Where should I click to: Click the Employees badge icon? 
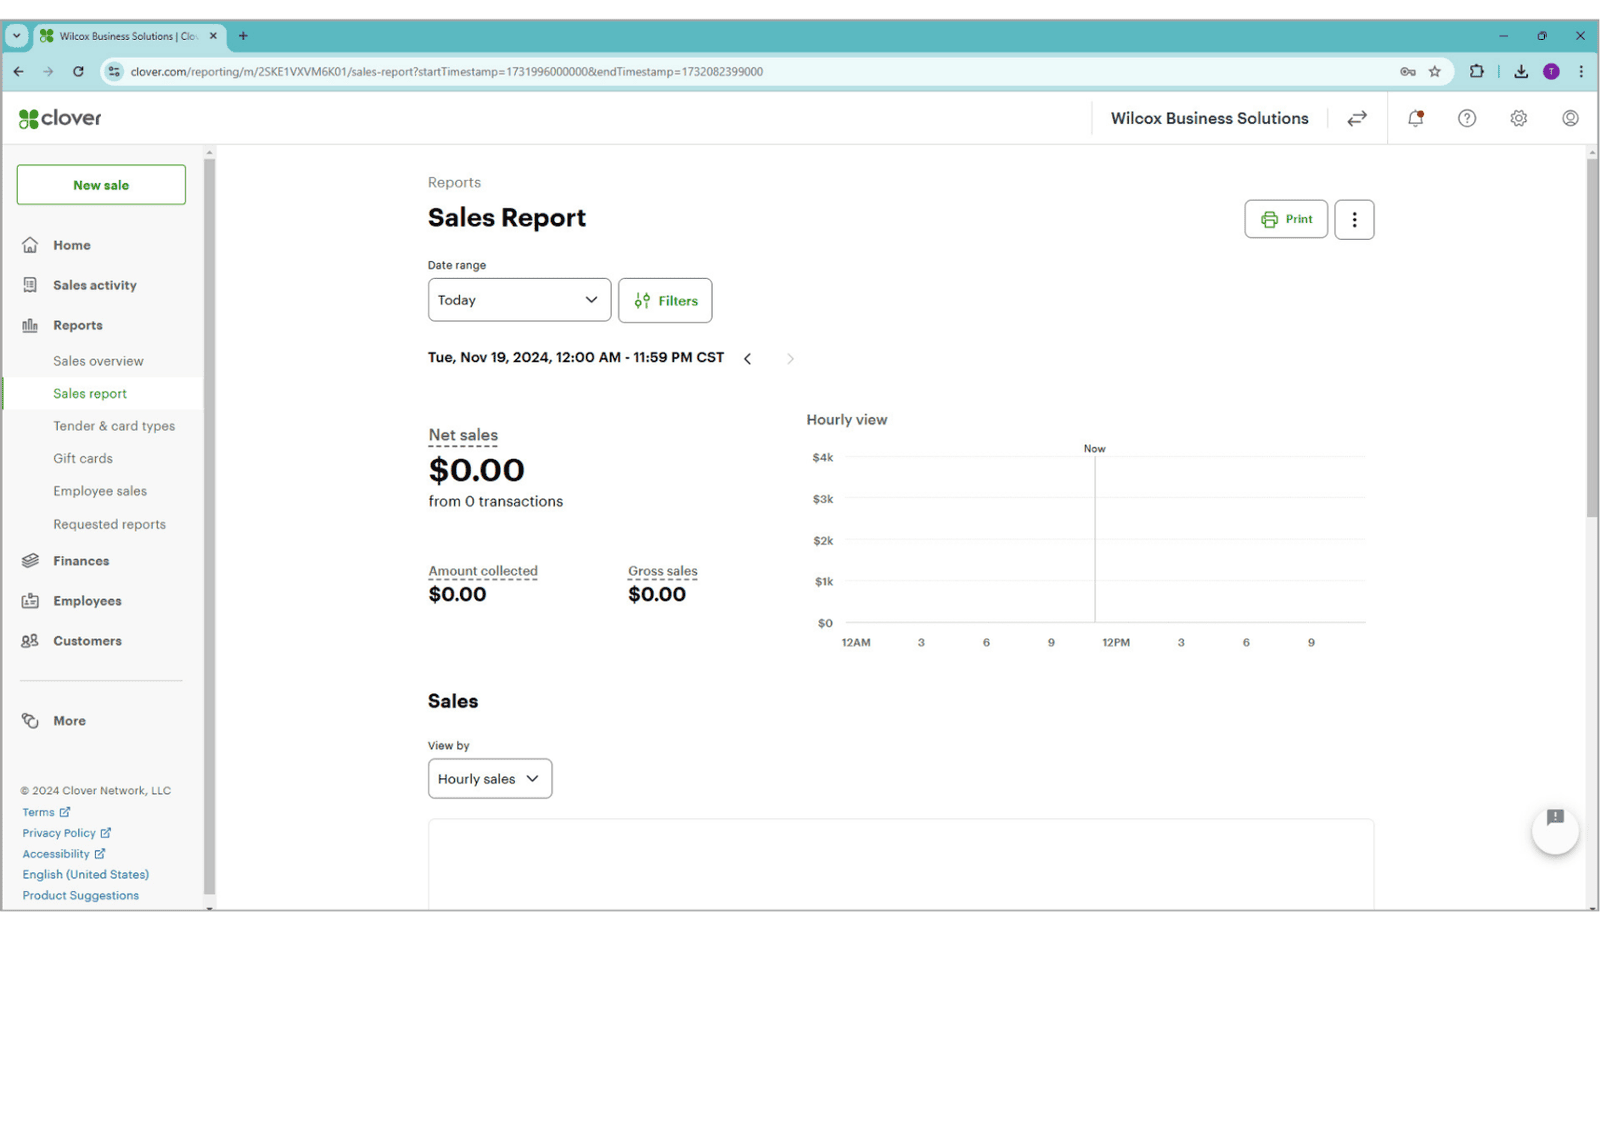30,601
